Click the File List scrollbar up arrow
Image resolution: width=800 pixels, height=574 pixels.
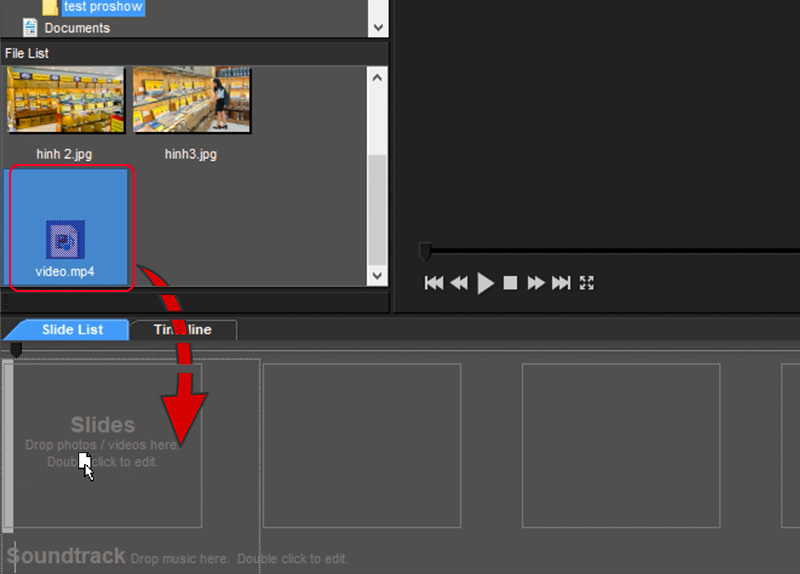(377, 76)
